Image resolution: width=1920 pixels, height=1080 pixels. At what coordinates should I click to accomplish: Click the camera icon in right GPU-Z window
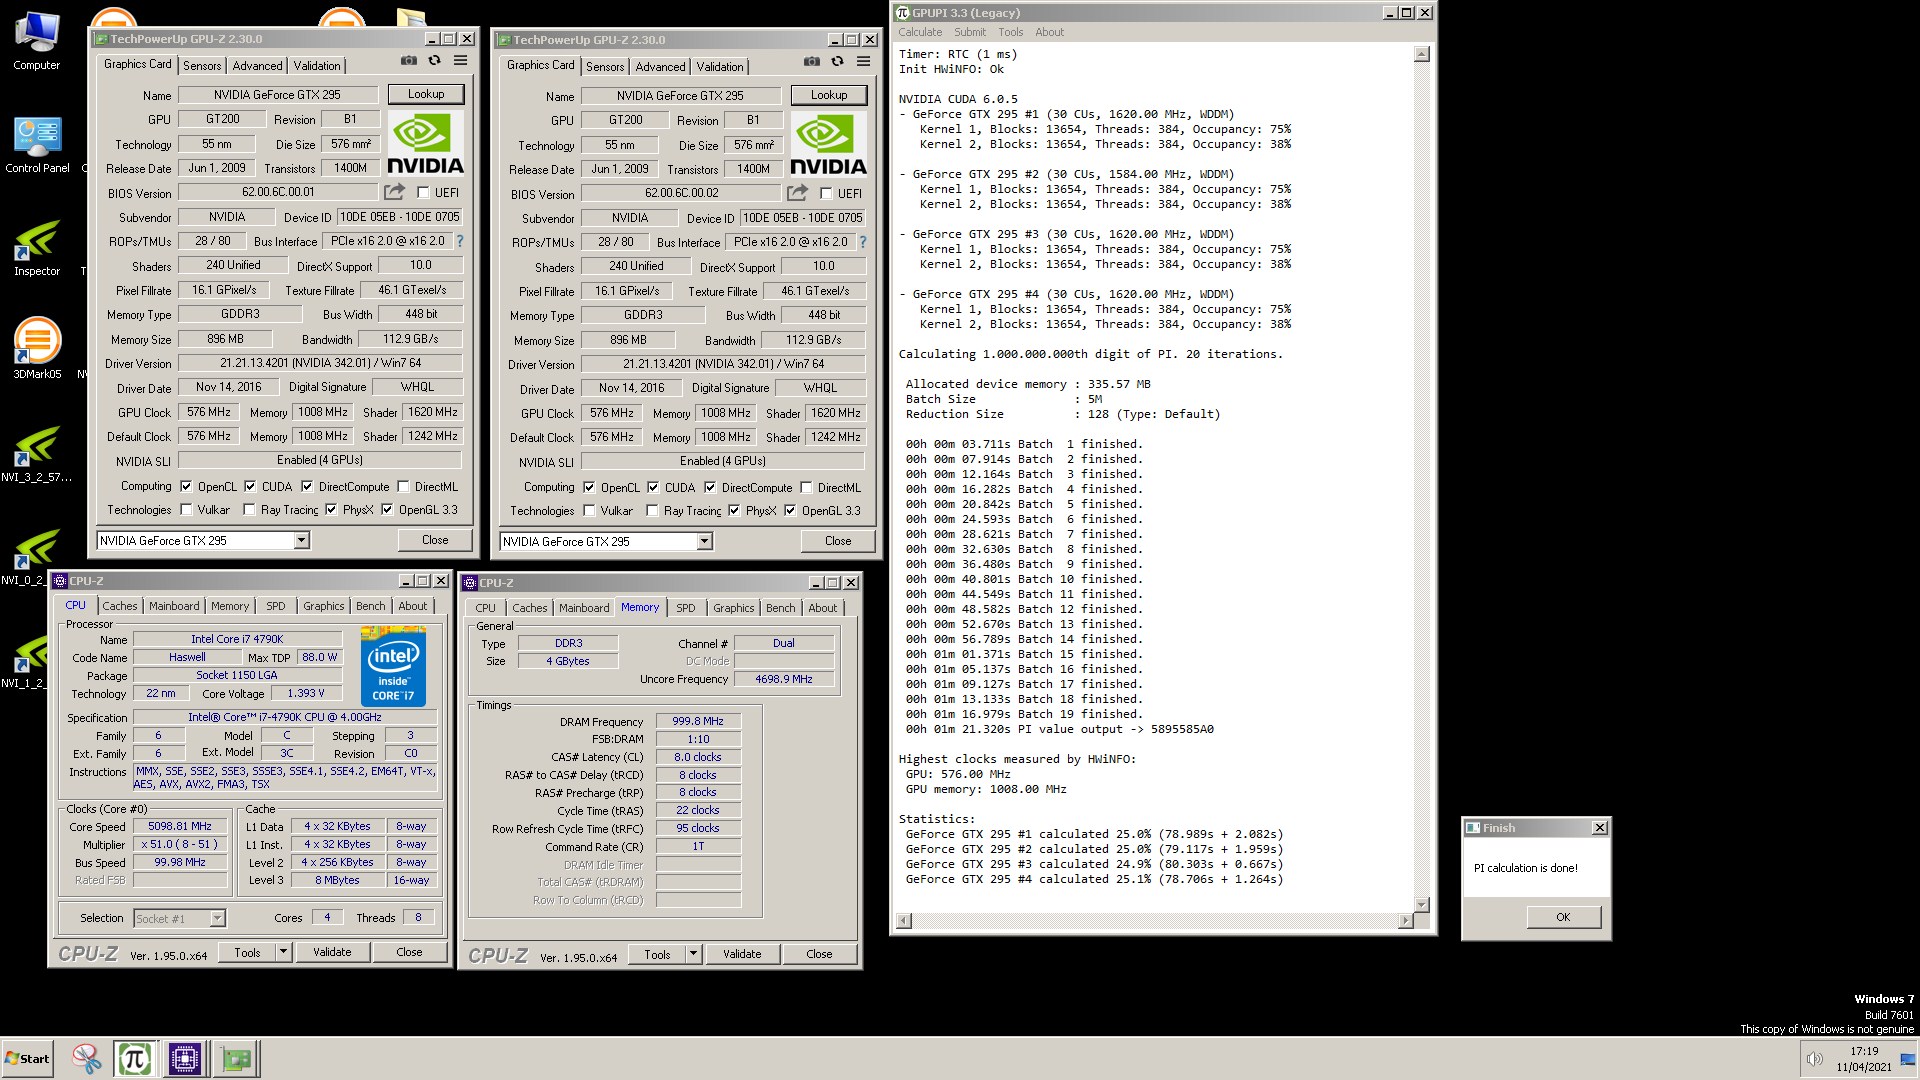pos(811,62)
